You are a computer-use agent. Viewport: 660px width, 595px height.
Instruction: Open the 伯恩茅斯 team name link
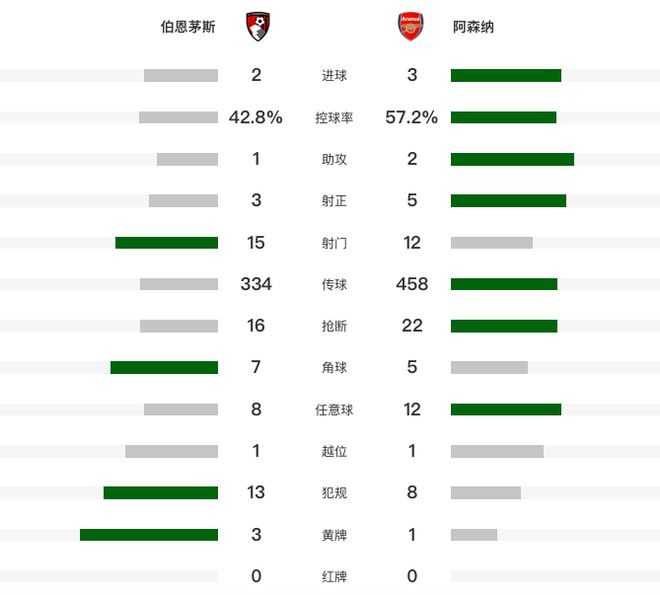tap(187, 27)
